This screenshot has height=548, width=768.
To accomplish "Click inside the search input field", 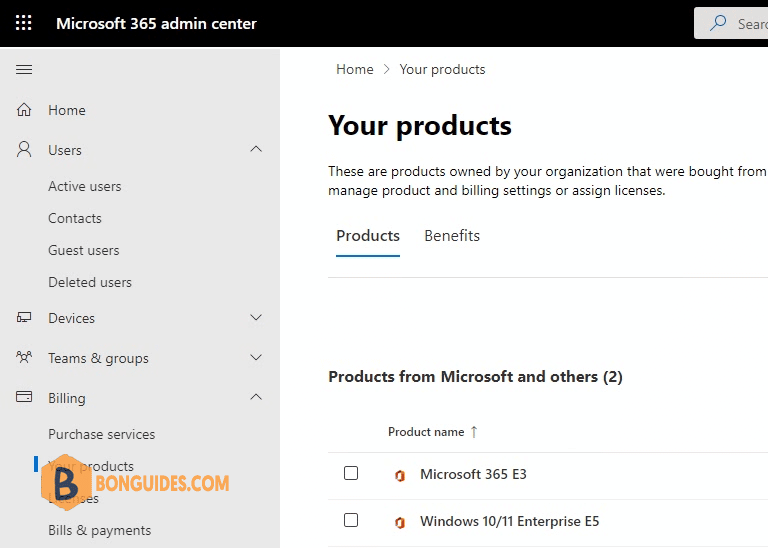I will 731,23.
